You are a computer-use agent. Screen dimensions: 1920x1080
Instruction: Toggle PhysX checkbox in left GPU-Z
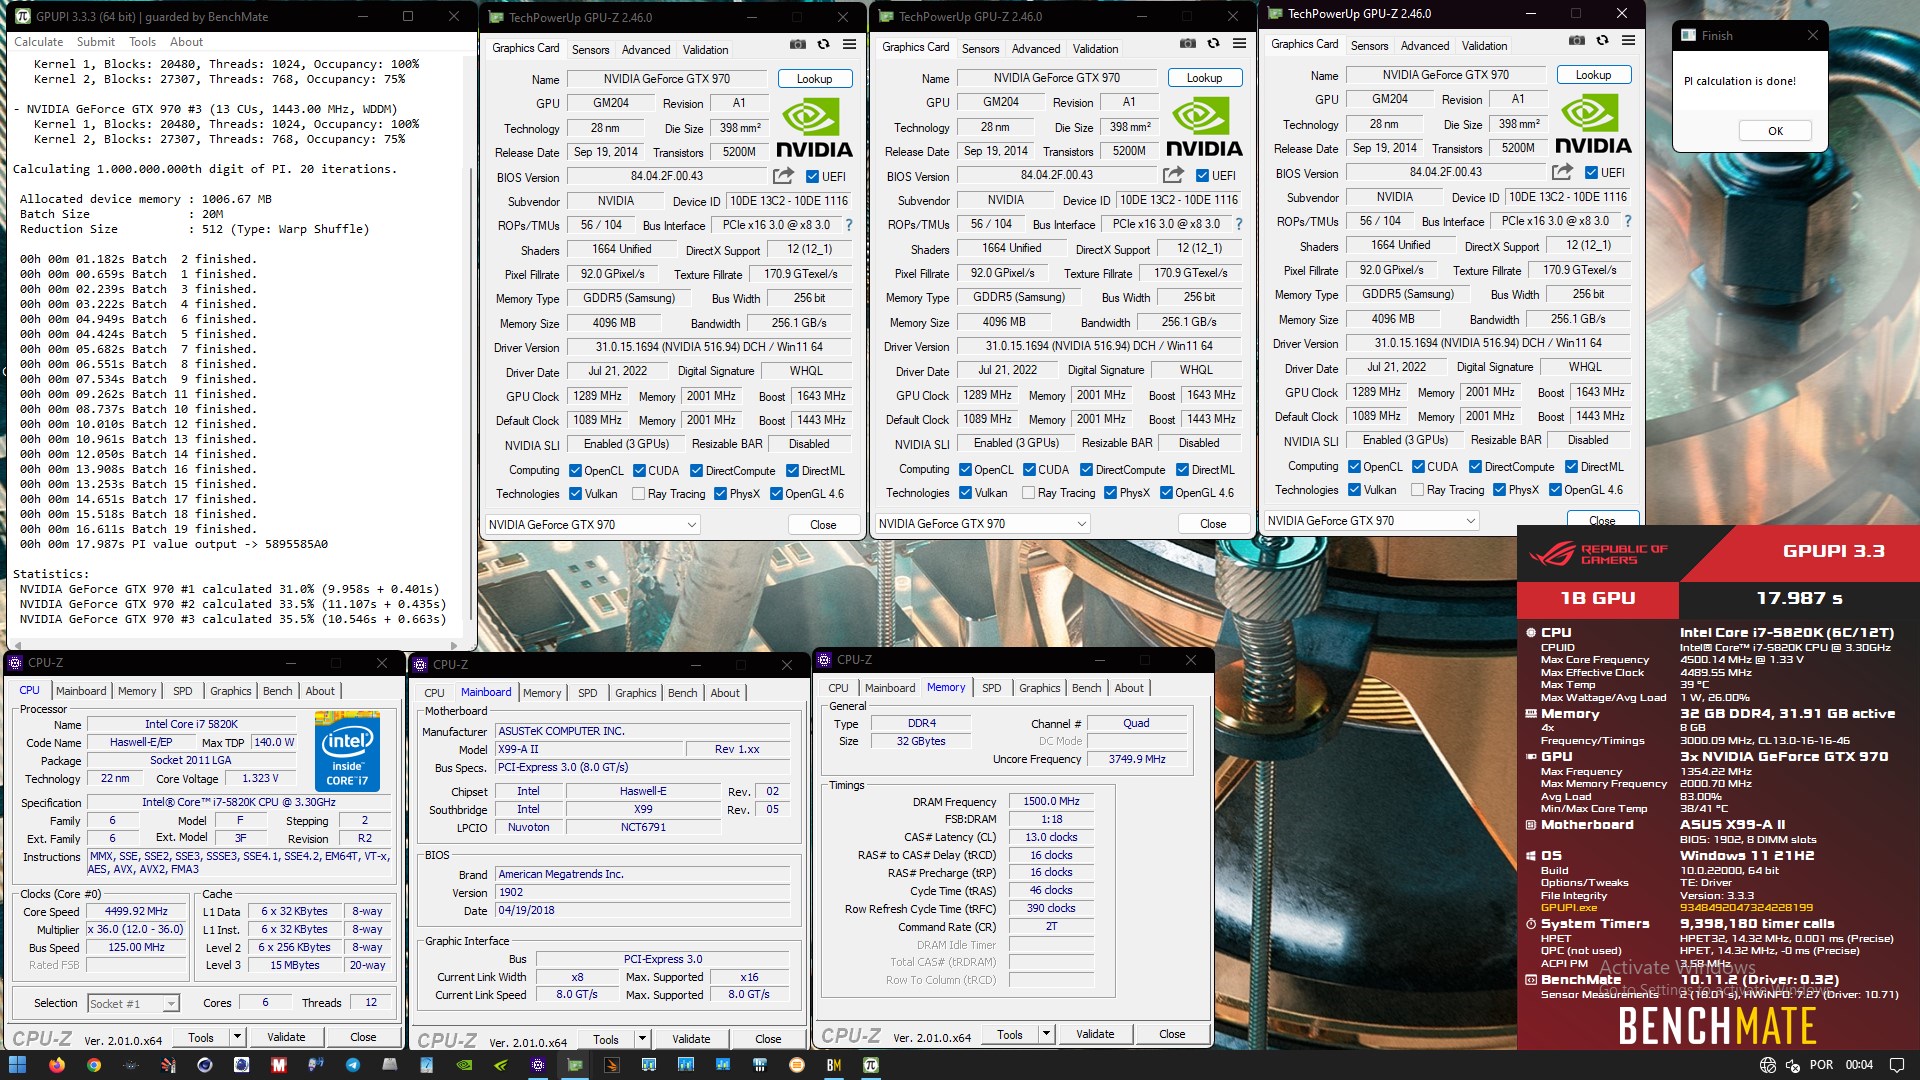click(720, 494)
